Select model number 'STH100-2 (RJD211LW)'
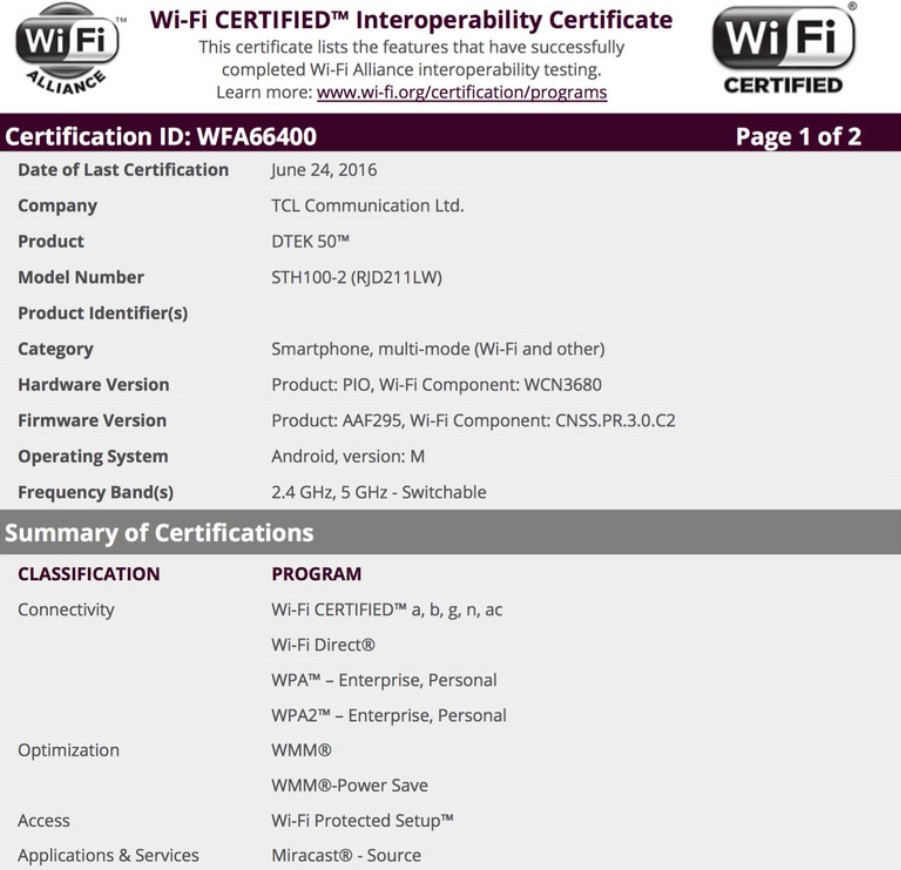This screenshot has width=901, height=870. coord(356,278)
